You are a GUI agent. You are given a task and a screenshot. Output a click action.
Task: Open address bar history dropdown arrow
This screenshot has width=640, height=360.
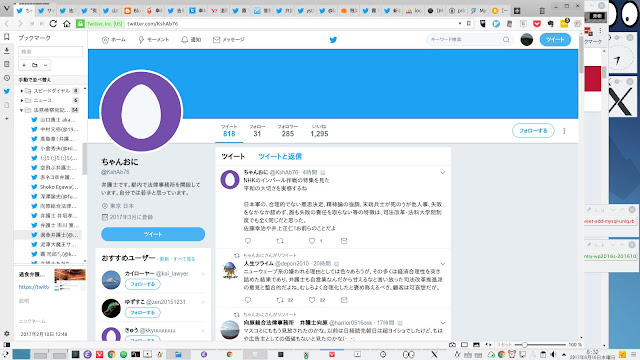[460, 24]
